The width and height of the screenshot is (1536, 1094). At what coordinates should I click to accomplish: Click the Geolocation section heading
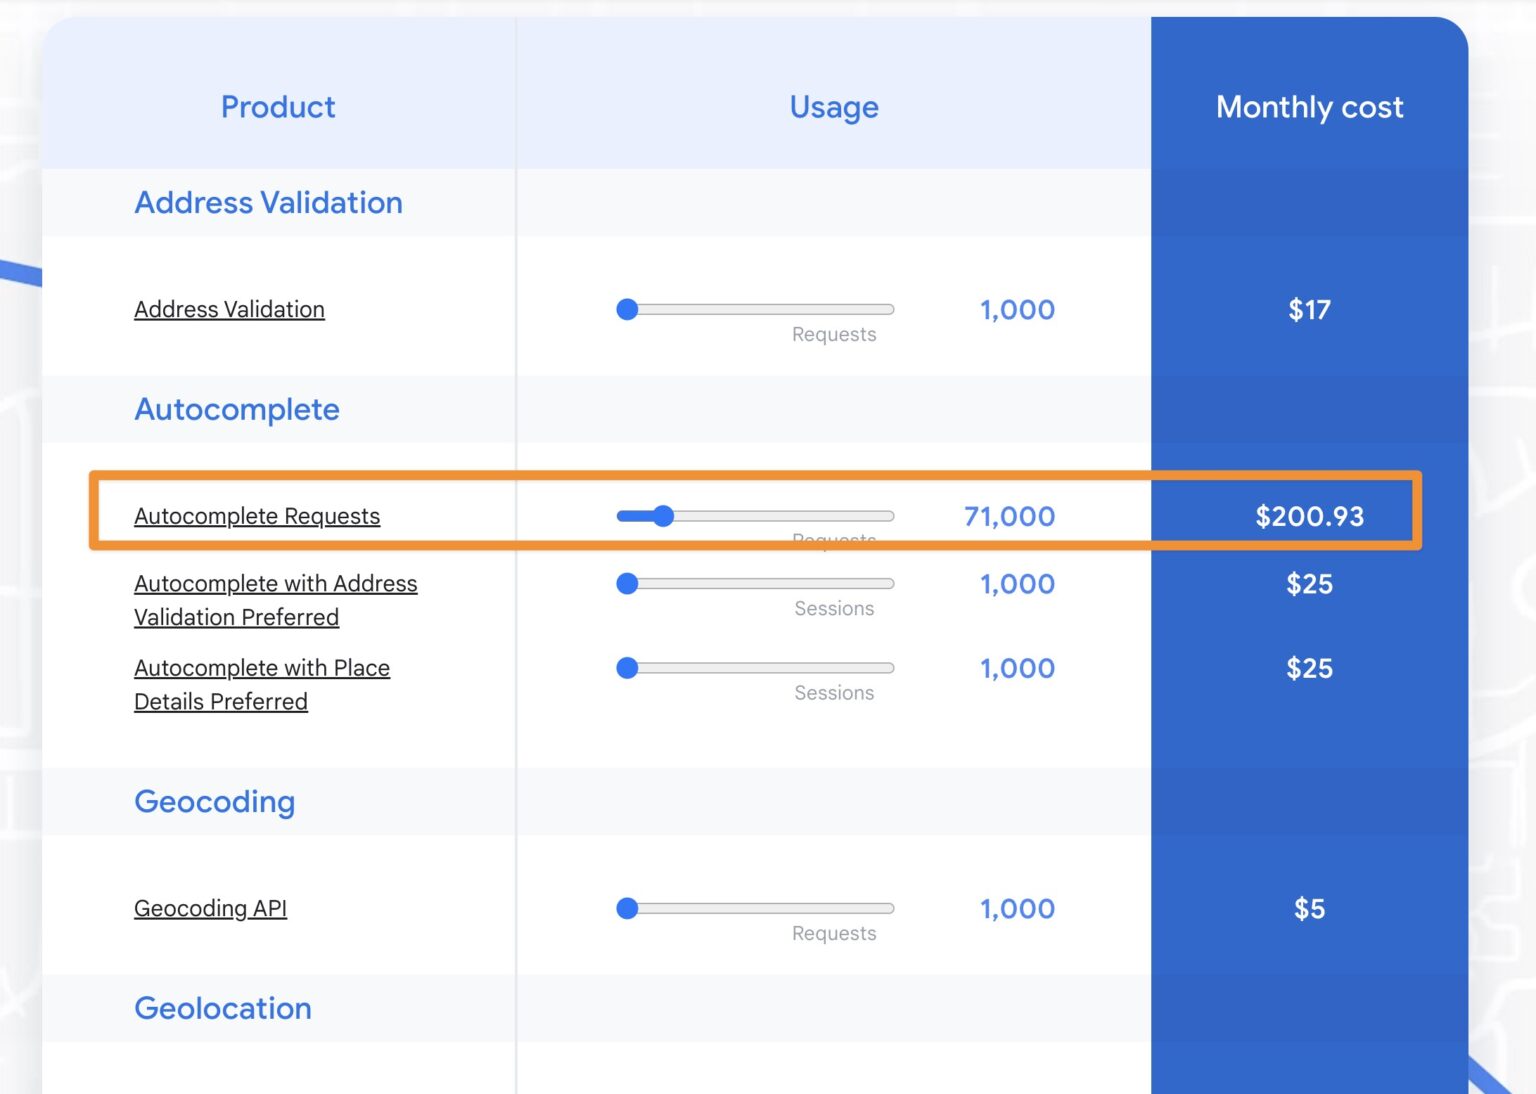(223, 1008)
